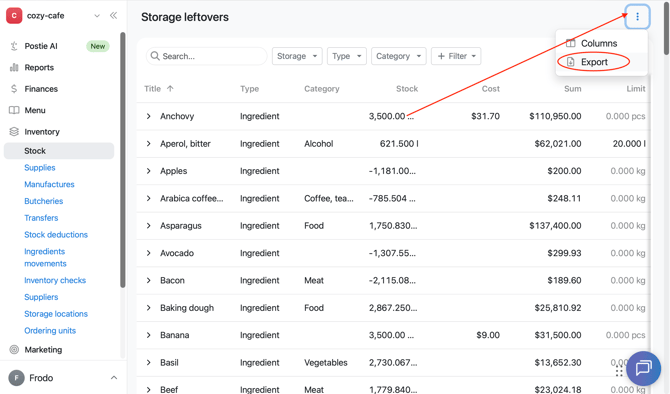Go to Ingredients movements page
Viewport: 670px width, 394px height.
click(45, 257)
